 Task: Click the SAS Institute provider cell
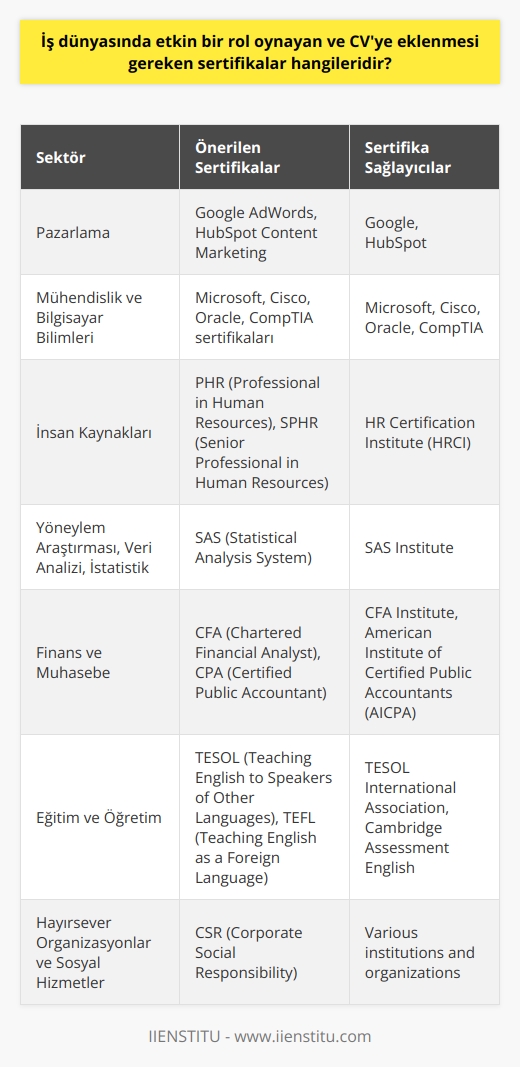pyautogui.click(x=424, y=546)
